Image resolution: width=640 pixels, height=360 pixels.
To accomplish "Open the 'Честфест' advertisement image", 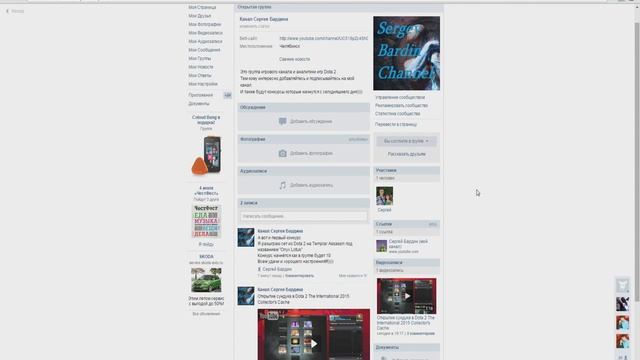I will [206, 222].
